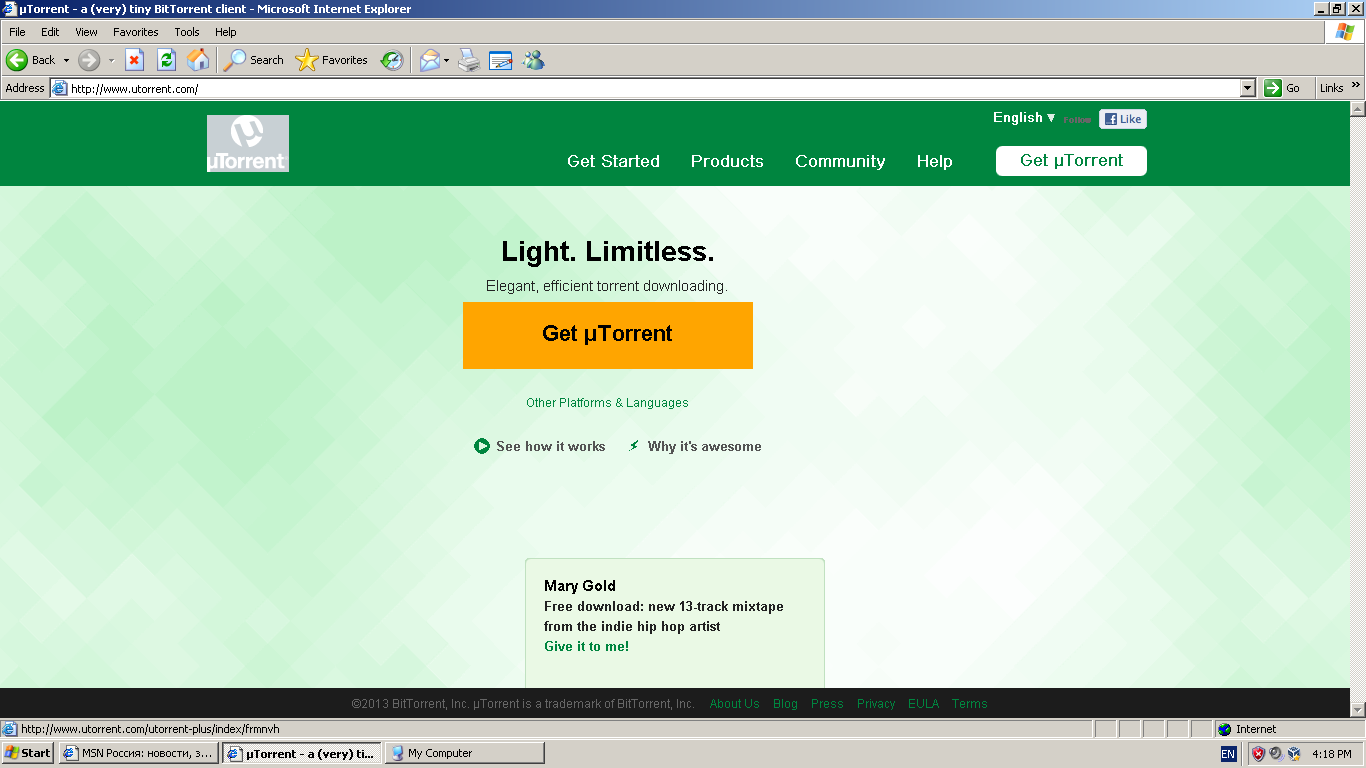Expand the Links toolbar chevron
Viewport: 1366px width, 768px height.
(1356, 87)
